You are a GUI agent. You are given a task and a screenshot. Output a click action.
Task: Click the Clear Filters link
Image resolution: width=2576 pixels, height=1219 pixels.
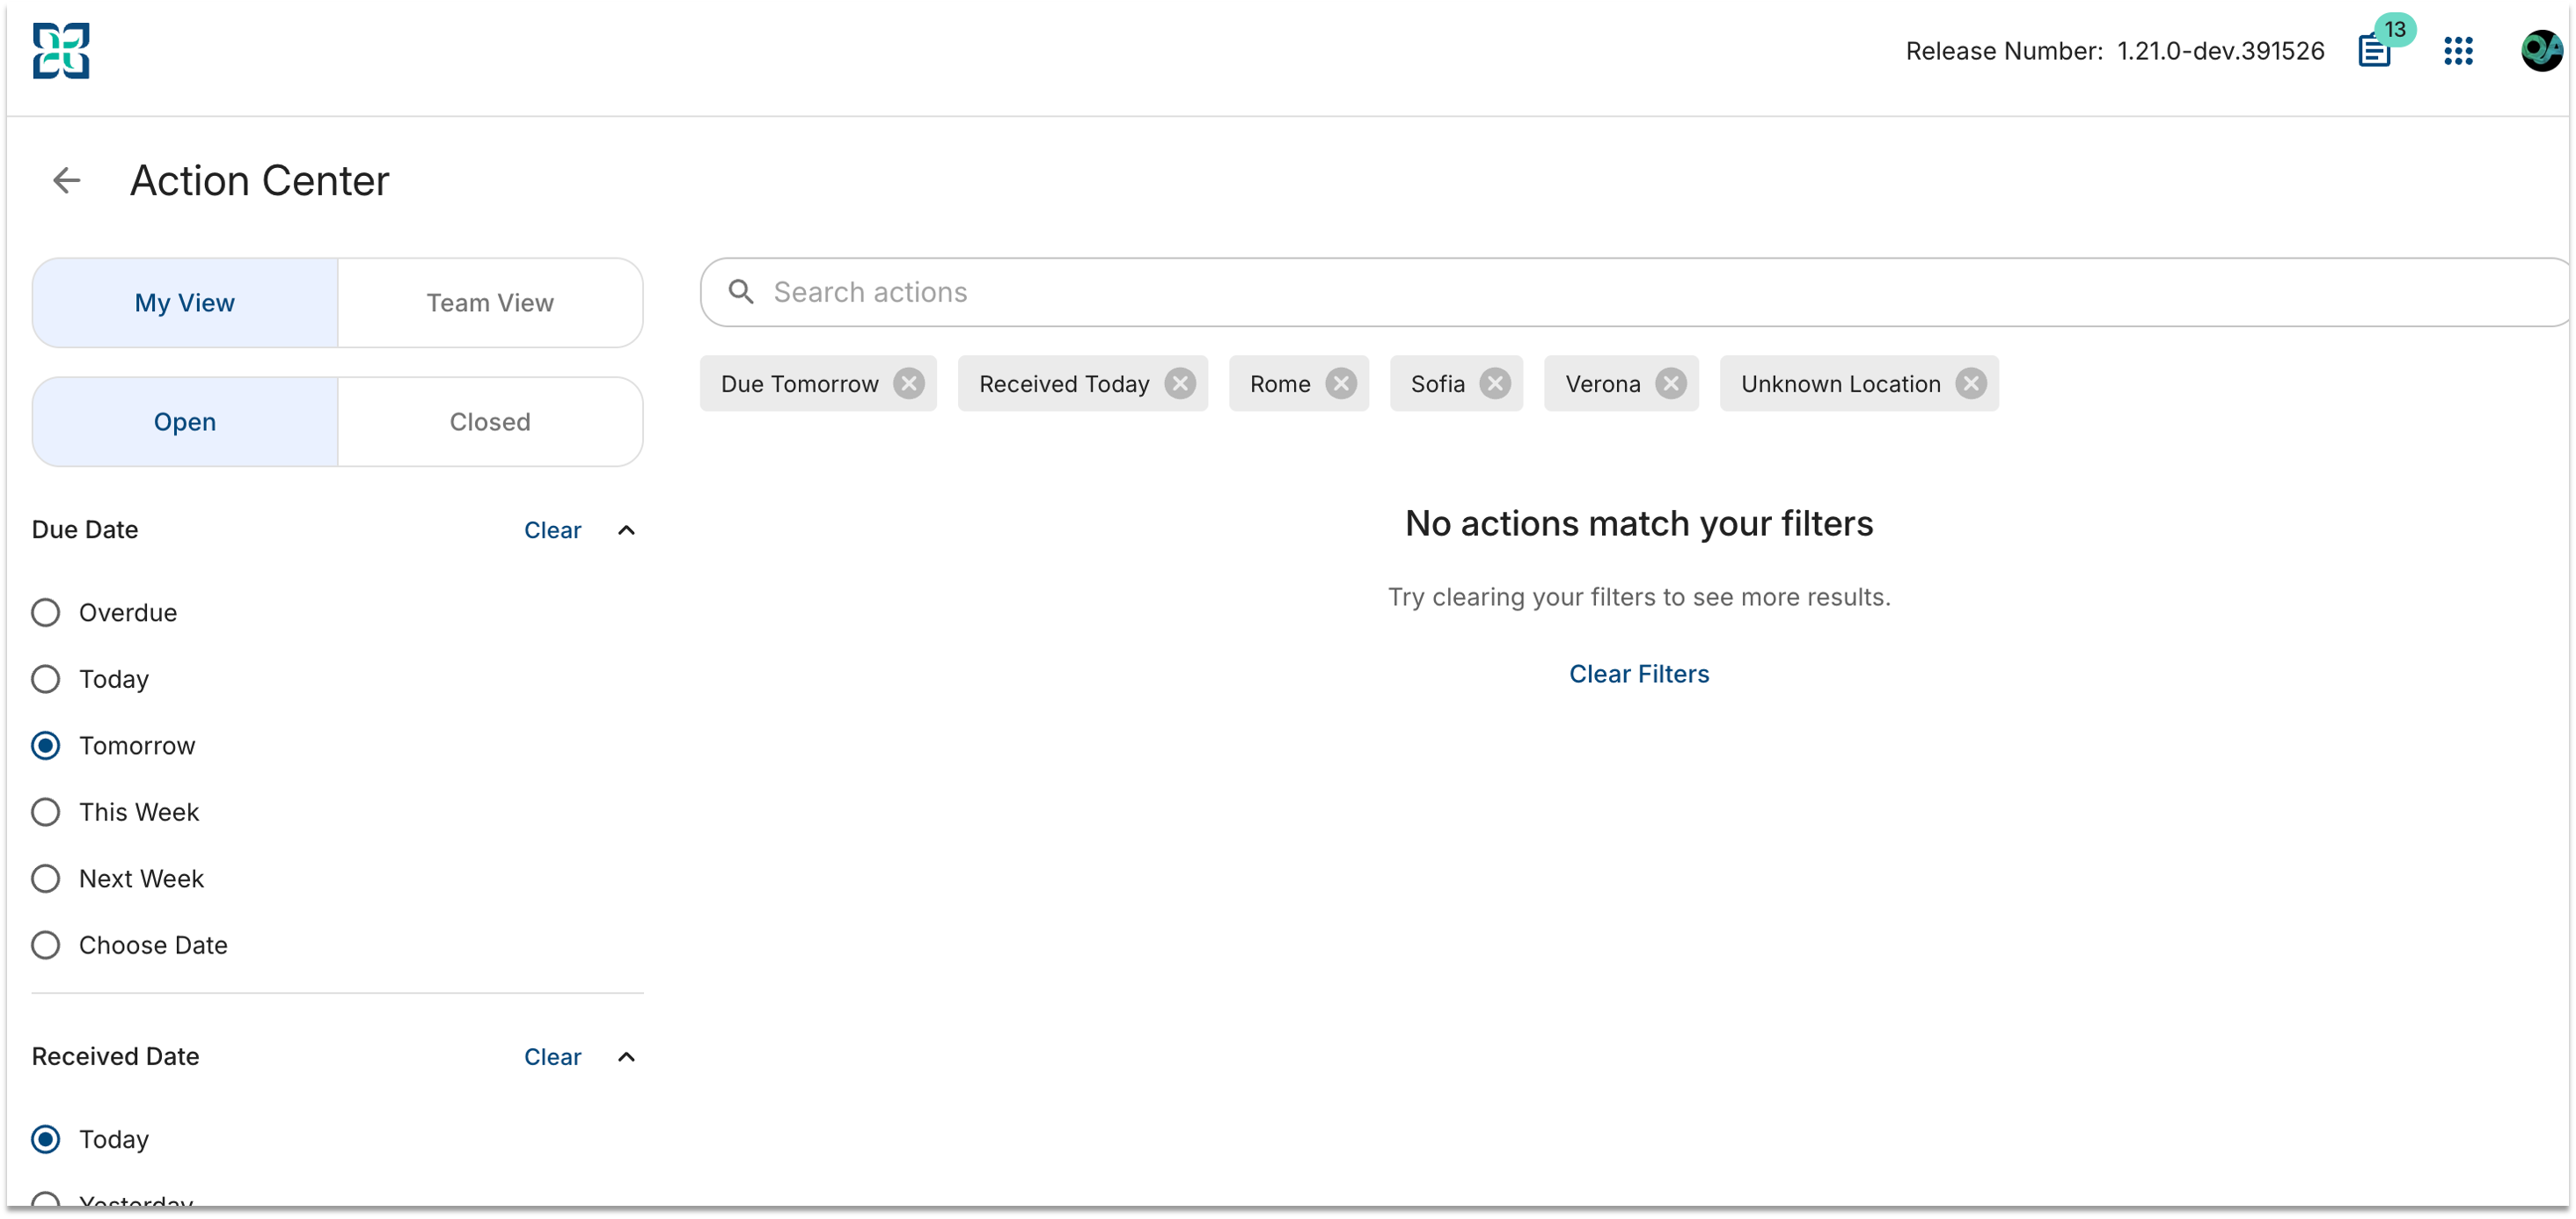(1638, 674)
